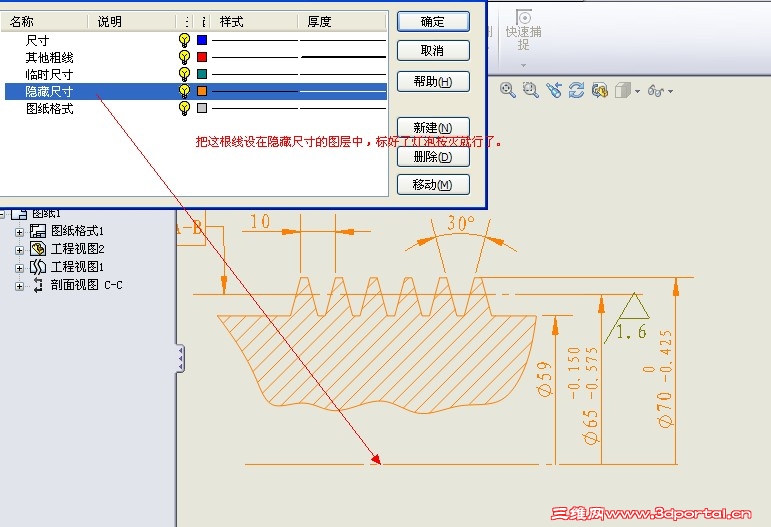The image size is (771, 527).
Task: Toggle visibility bulb for 临时尺寸 layer
Action: point(184,74)
